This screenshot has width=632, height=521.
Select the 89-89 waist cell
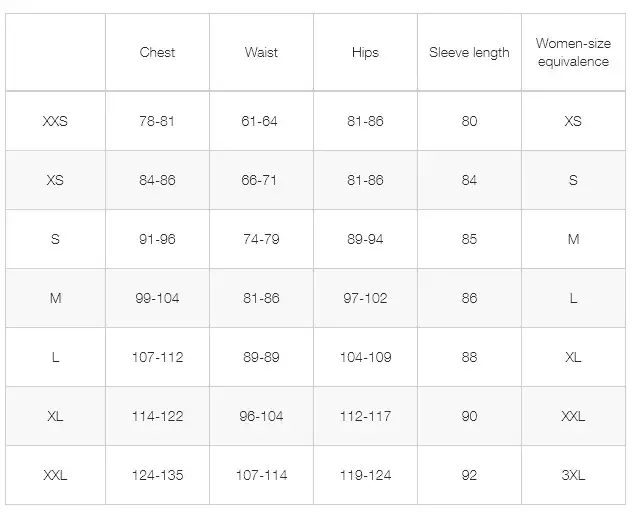click(261, 357)
